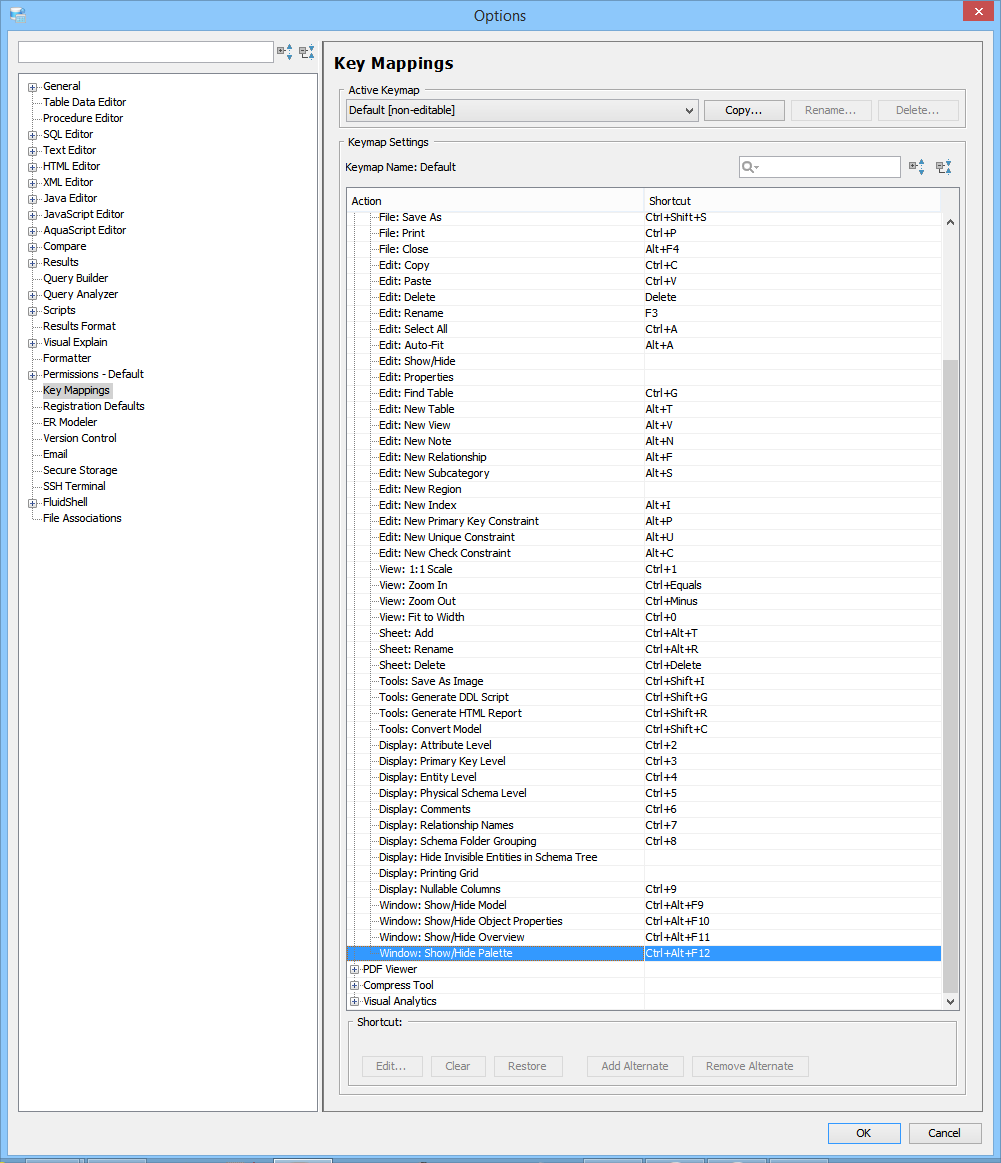The width and height of the screenshot is (1001, 1163).
Task: Select SSH Terminal in tree
Action: 74,487
